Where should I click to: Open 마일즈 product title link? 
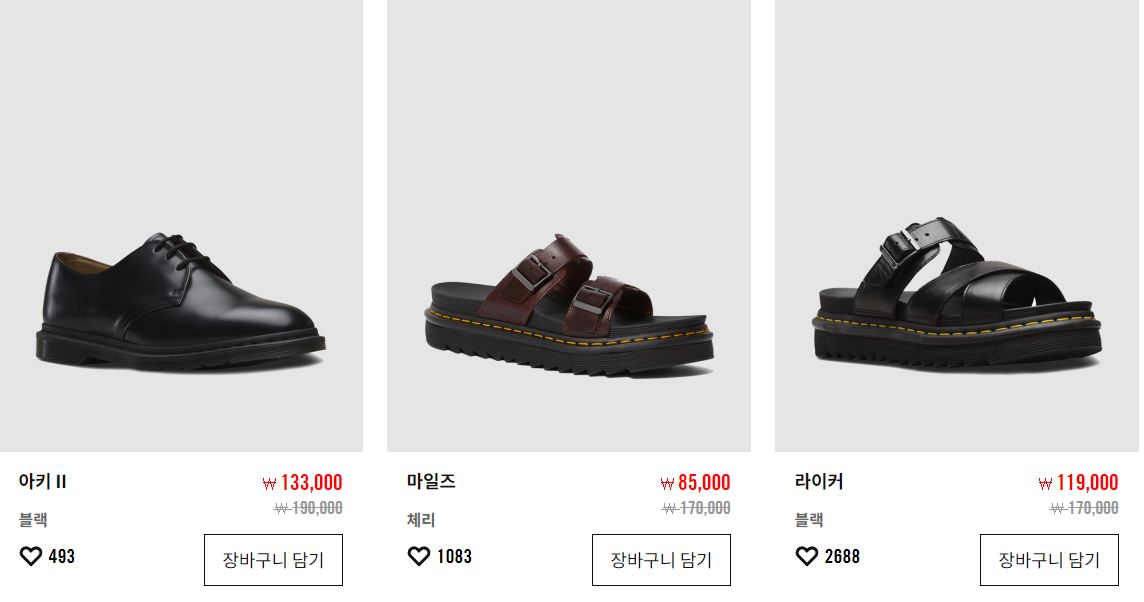tap(431, 482)
